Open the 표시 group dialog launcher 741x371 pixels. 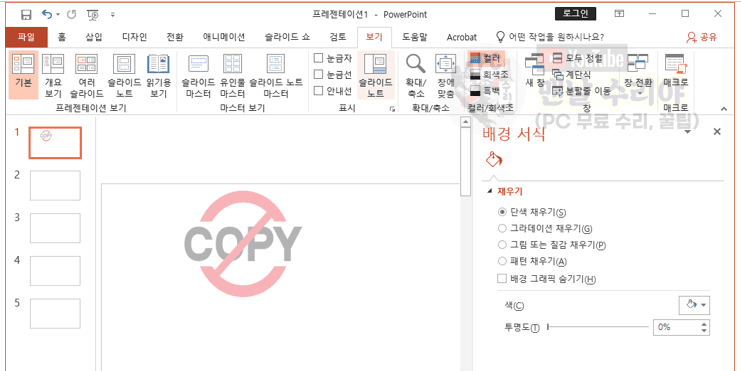pos(392,109)
